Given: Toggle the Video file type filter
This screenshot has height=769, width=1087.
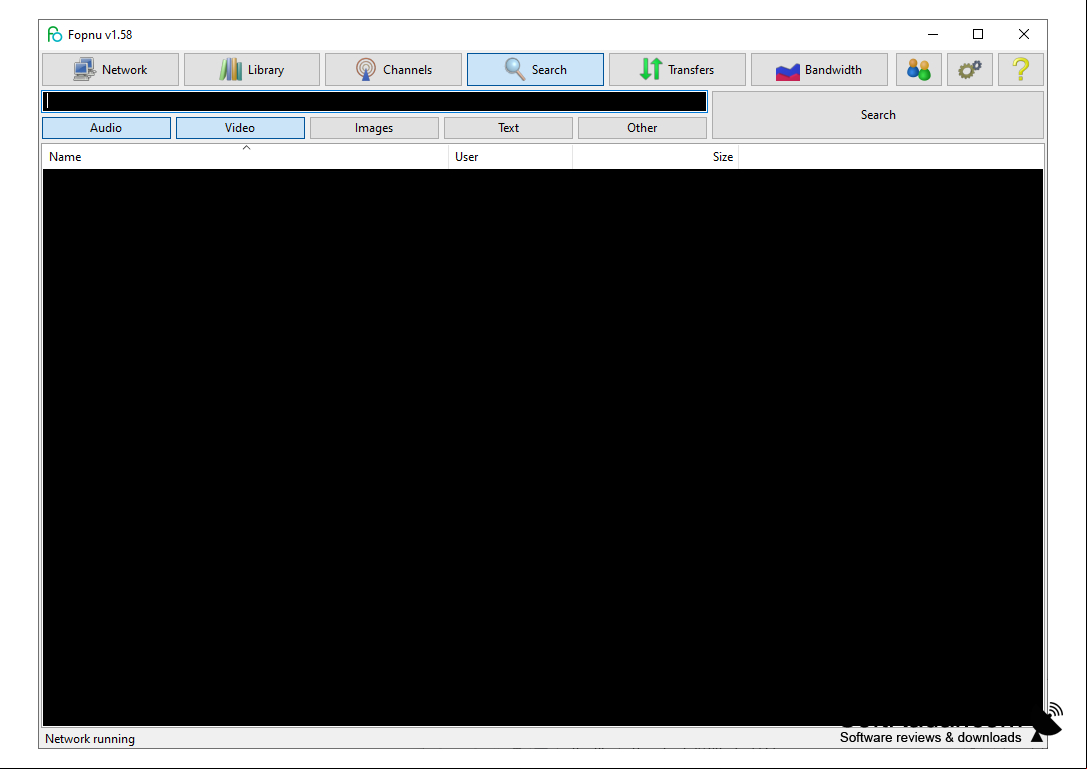Looking at the screenshot, I should 240,128.
